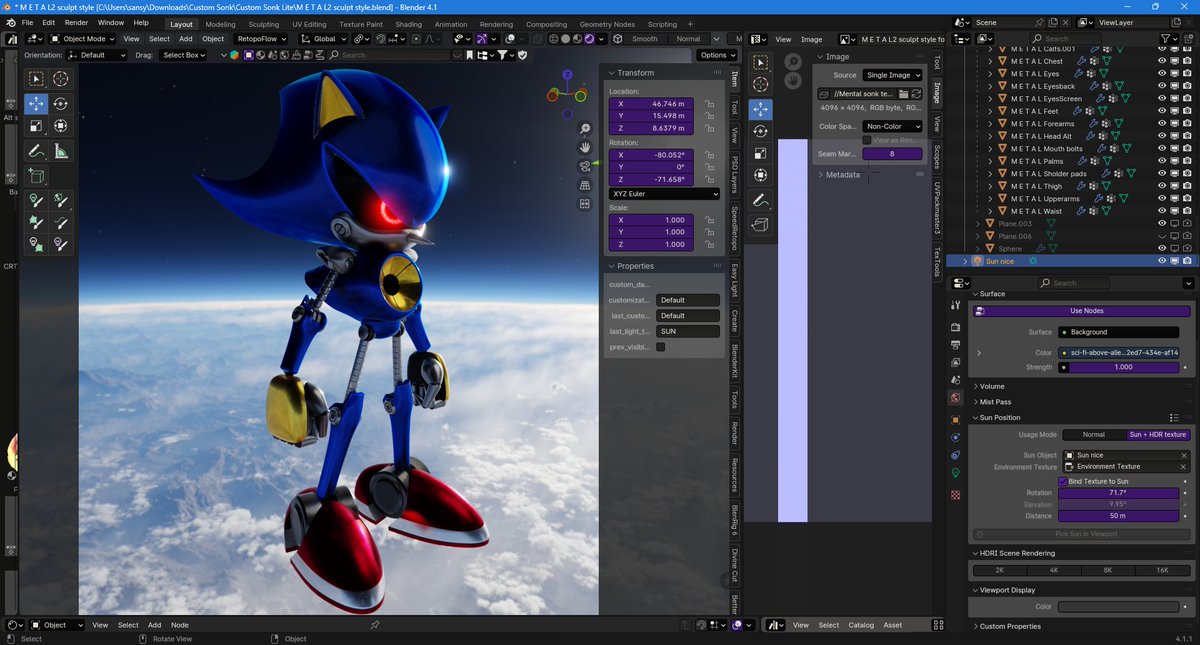The height and width of the screenshot is (645, 1200).
Task: Toggle the camera view icon in viewport
Action: [585, 166]
